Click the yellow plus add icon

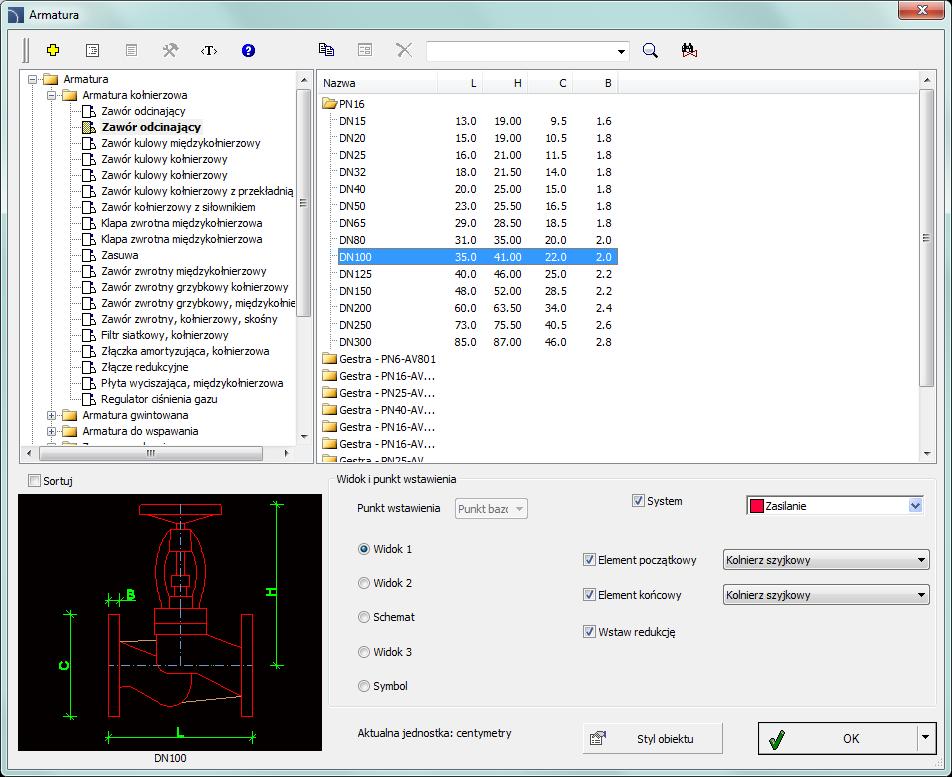53,50
